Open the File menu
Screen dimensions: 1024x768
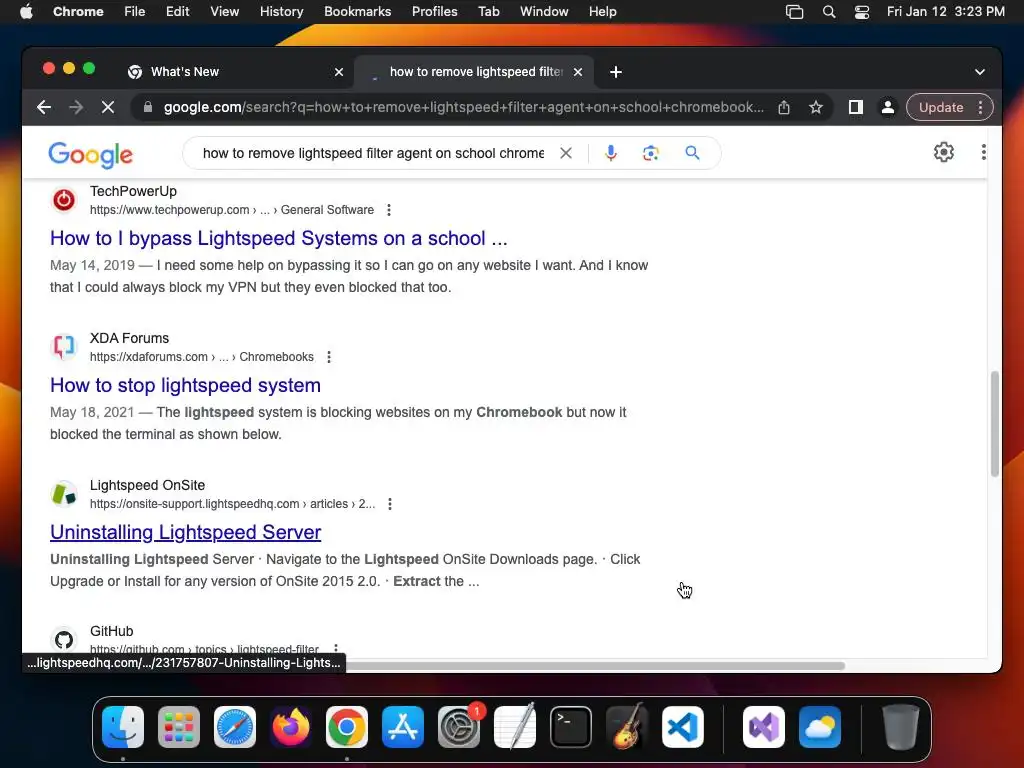(135, 12)
